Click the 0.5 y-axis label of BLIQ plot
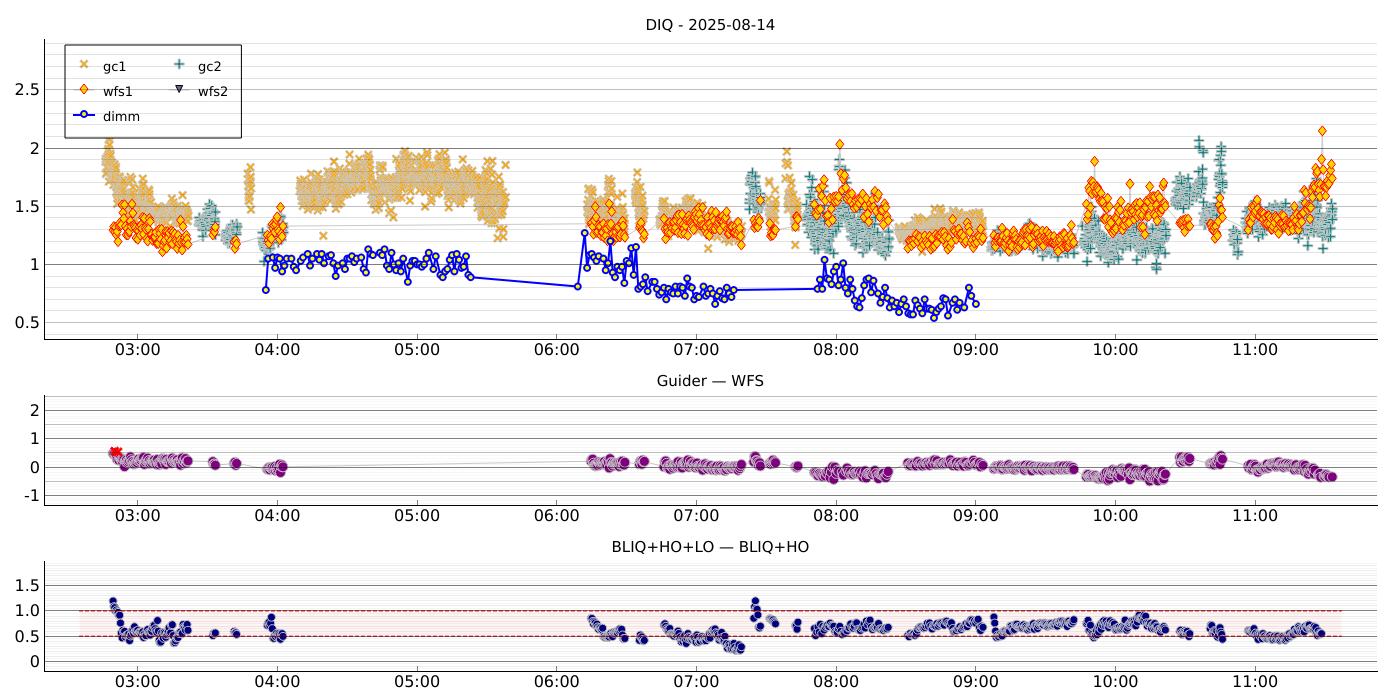The image size is (1400, 700). [27, 636]
